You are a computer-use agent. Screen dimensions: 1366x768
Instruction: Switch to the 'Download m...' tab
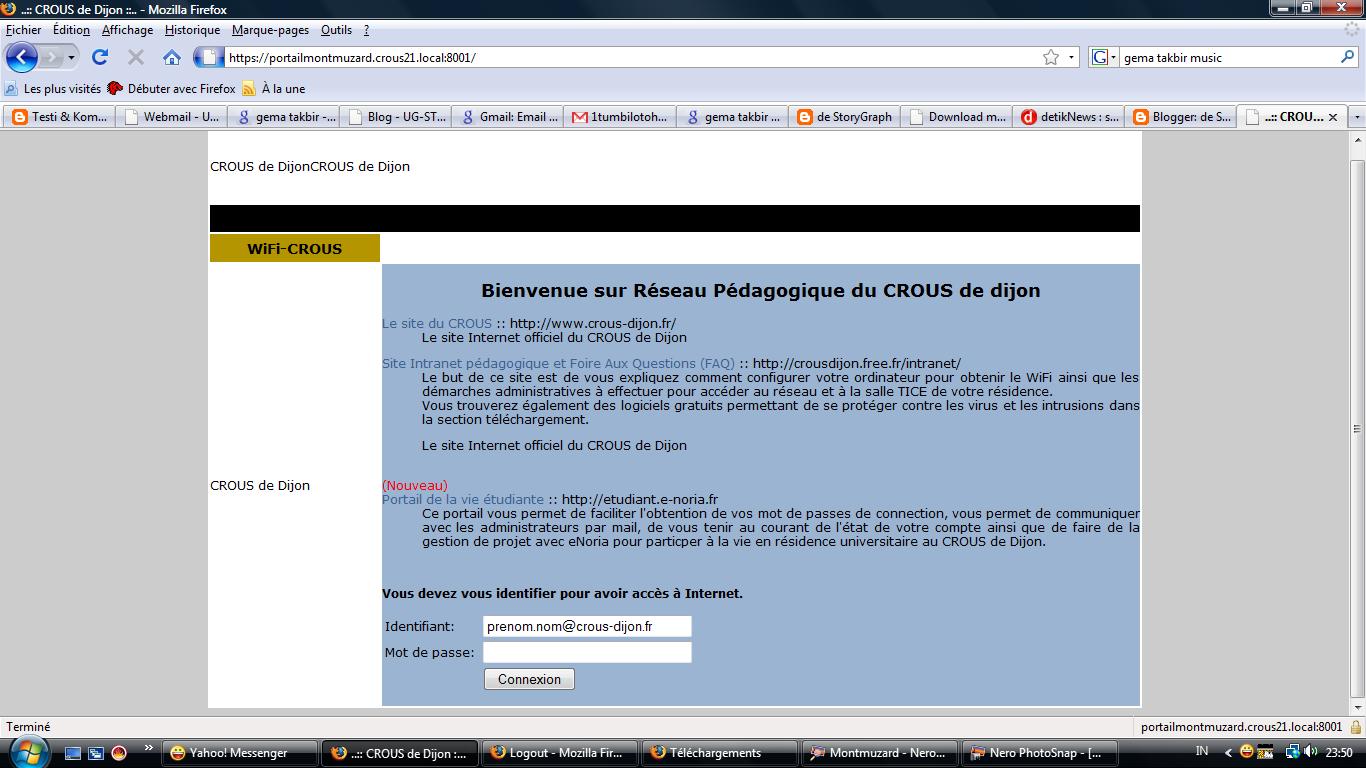[955, 117]
